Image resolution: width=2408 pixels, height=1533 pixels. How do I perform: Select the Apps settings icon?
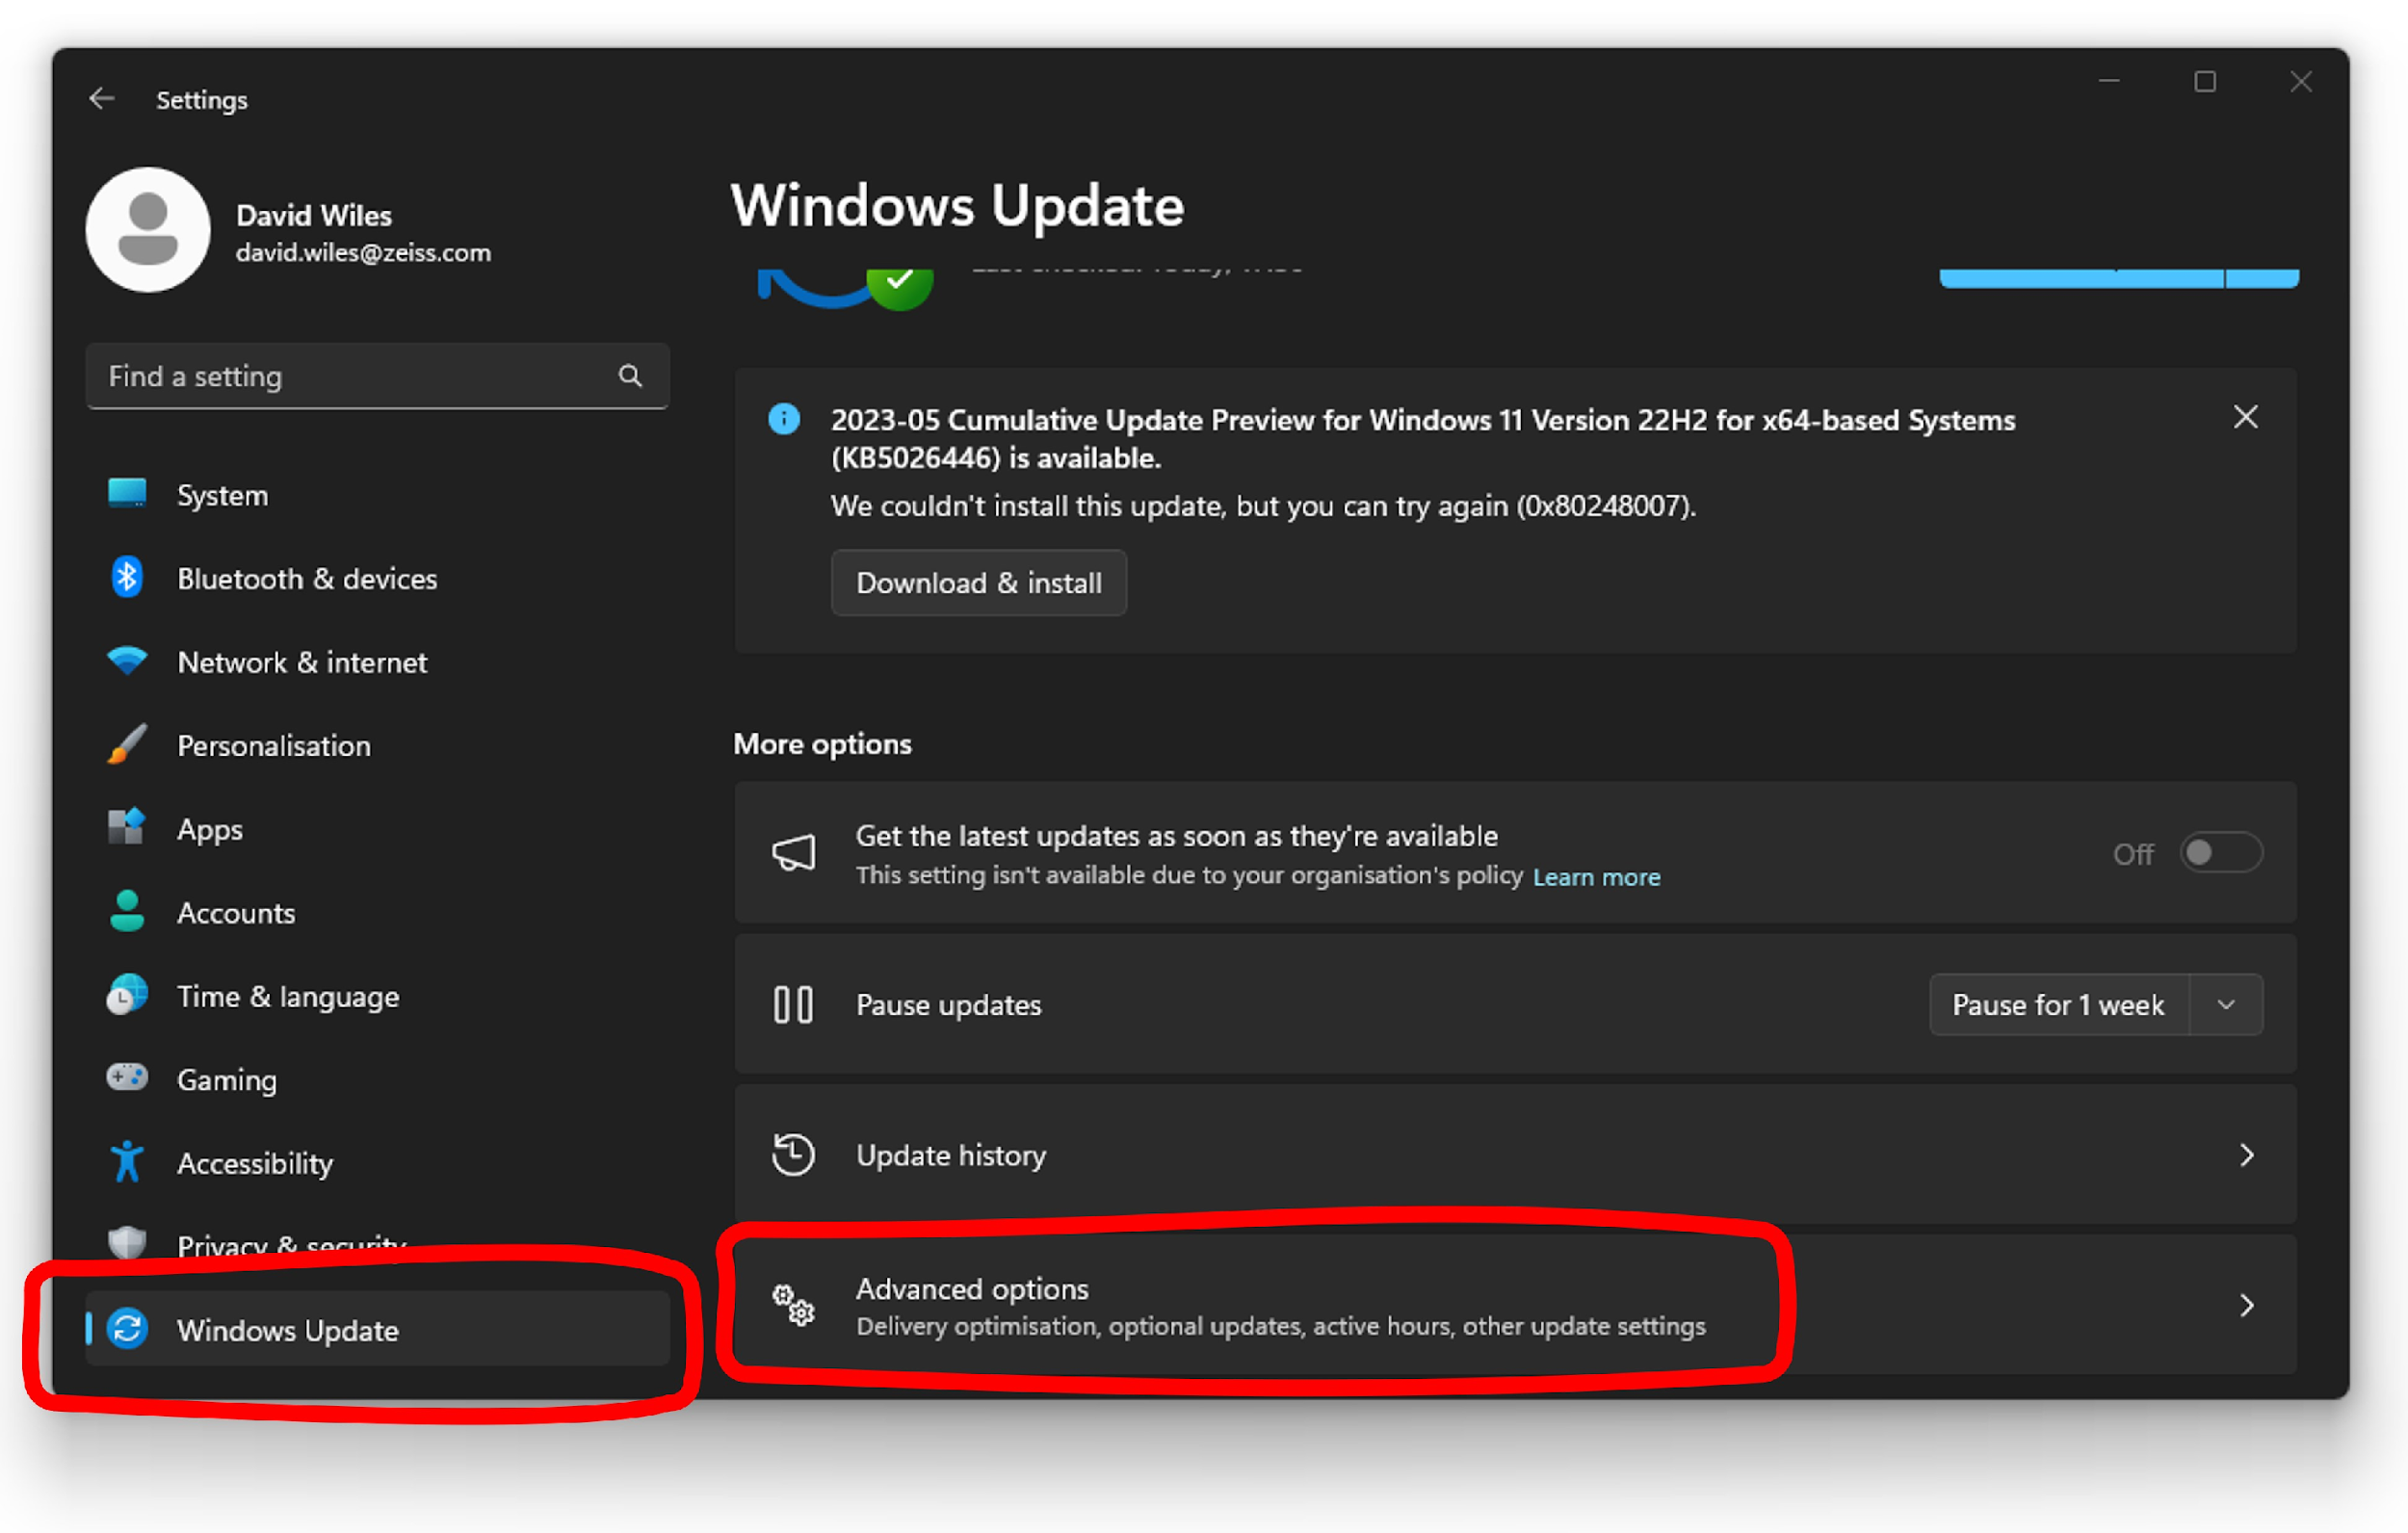[126, 828]
